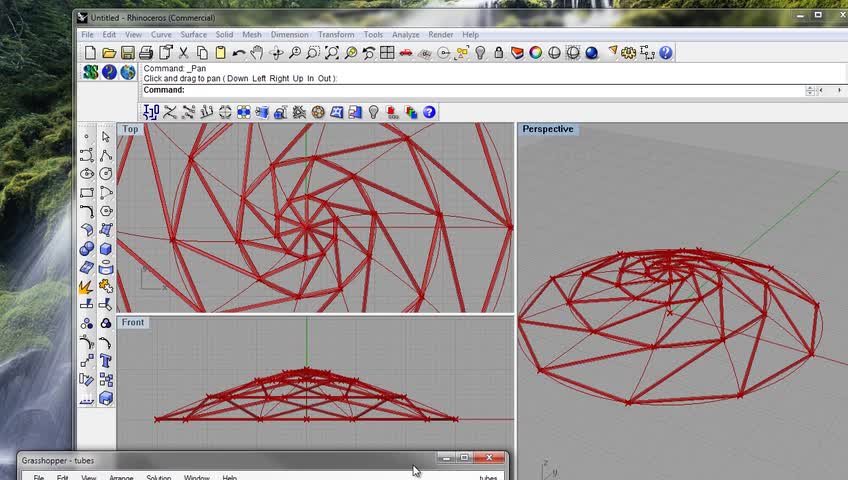848x480 pixels.
Task: Close the Grasshopper - tubes window
Action: tap(489, 458)
